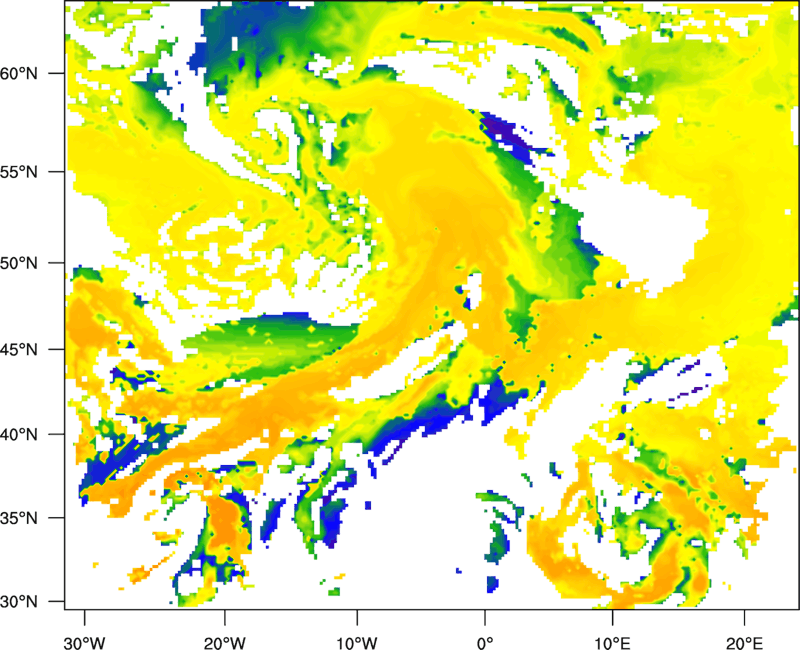Click the 10°W longitude label

pos(357,643)
